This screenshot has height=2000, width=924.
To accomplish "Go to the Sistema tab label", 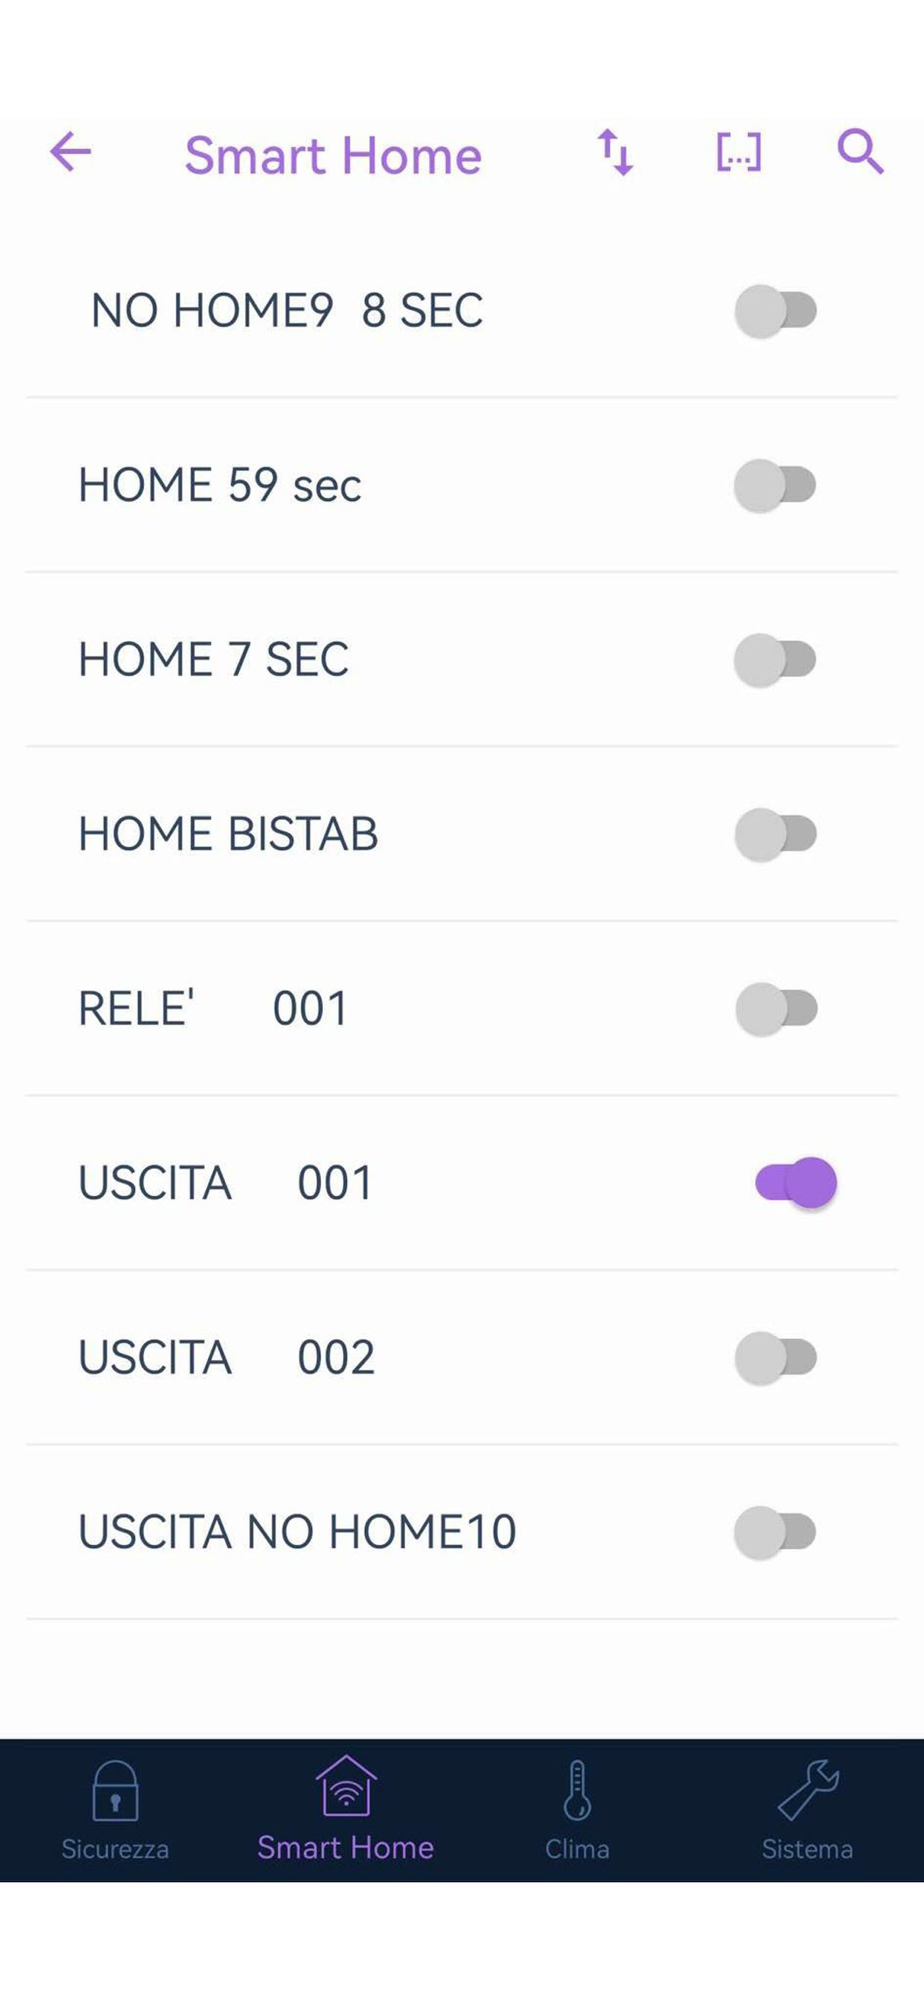I will pos(807,1849).
